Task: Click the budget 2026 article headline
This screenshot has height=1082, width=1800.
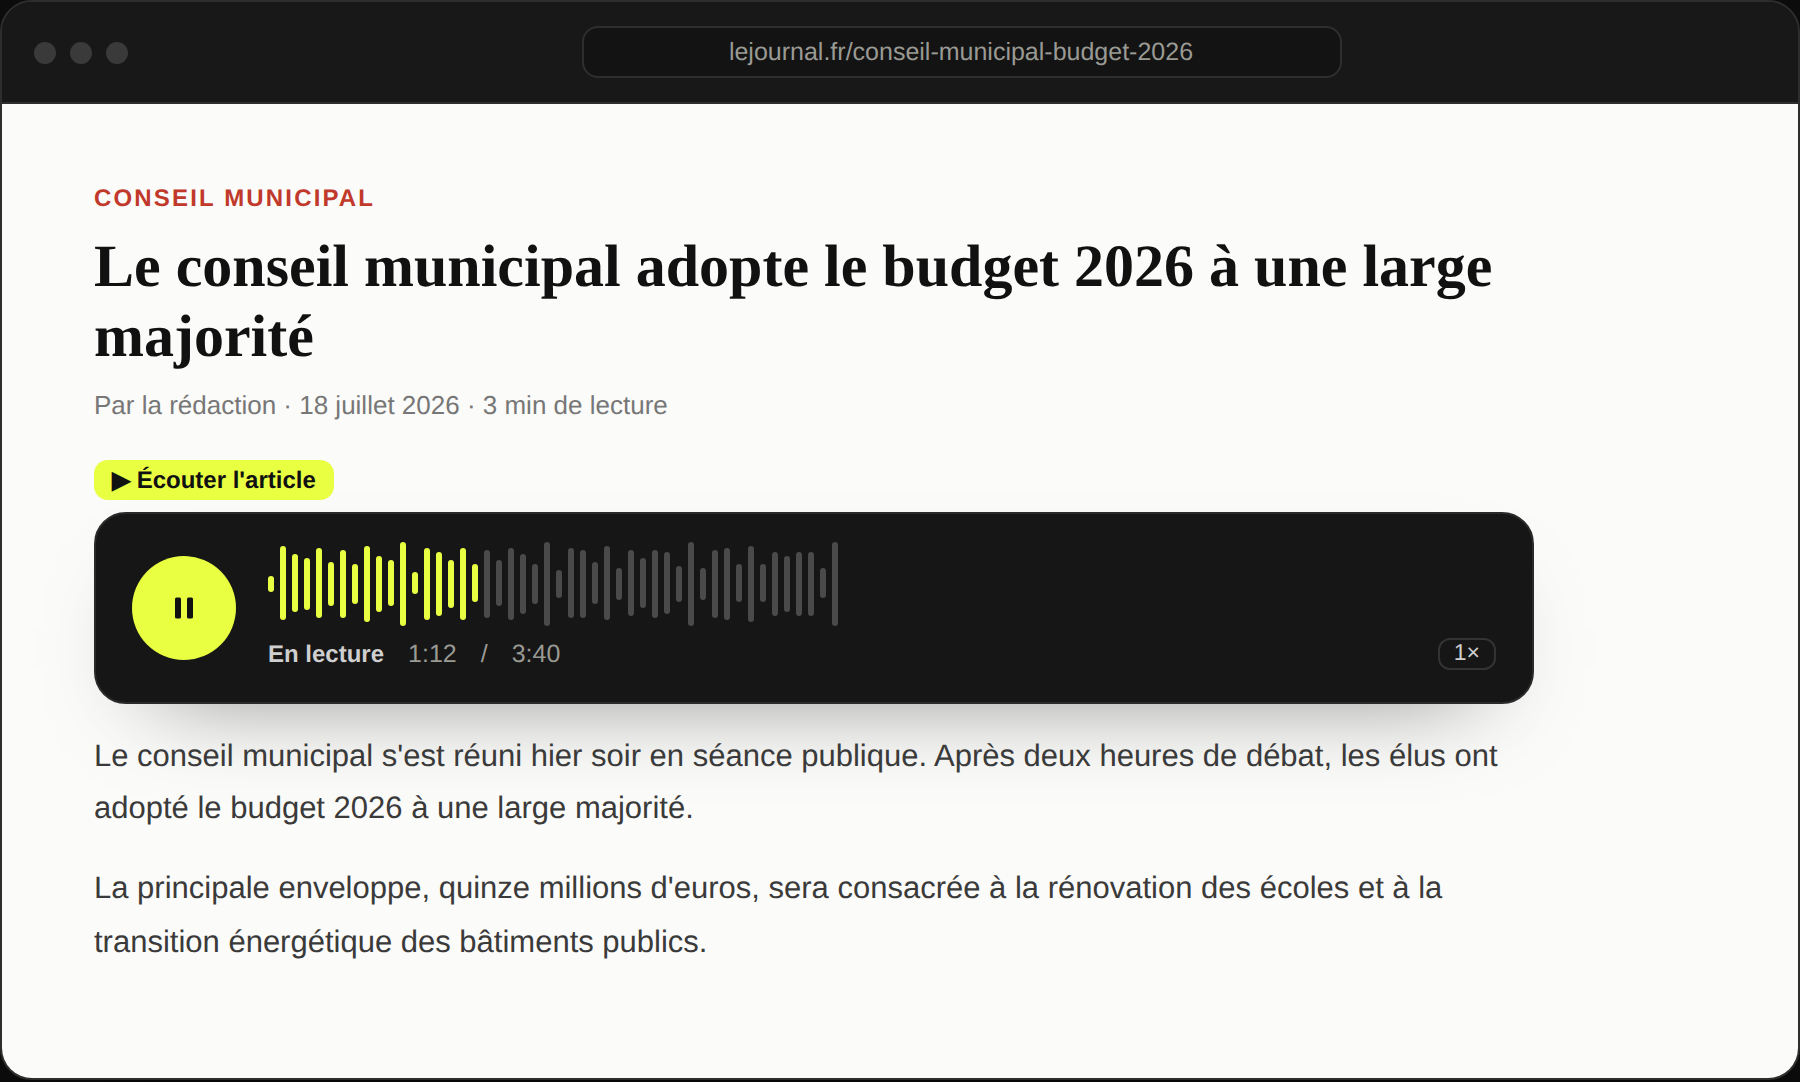Action: pos(793,301)
